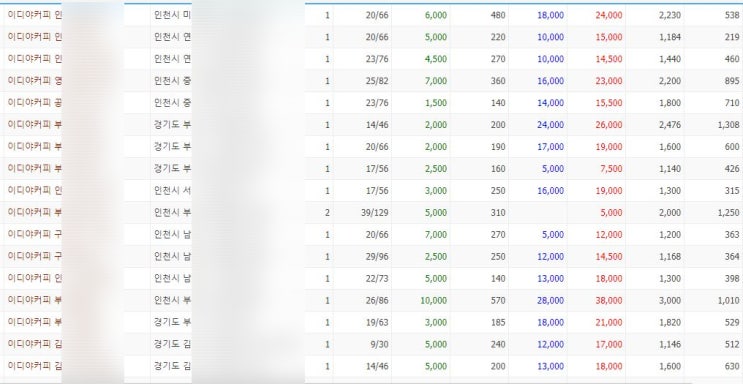Click the green 6,000 value
Screen dimensions: 743x384
click(x=436, y=15)
